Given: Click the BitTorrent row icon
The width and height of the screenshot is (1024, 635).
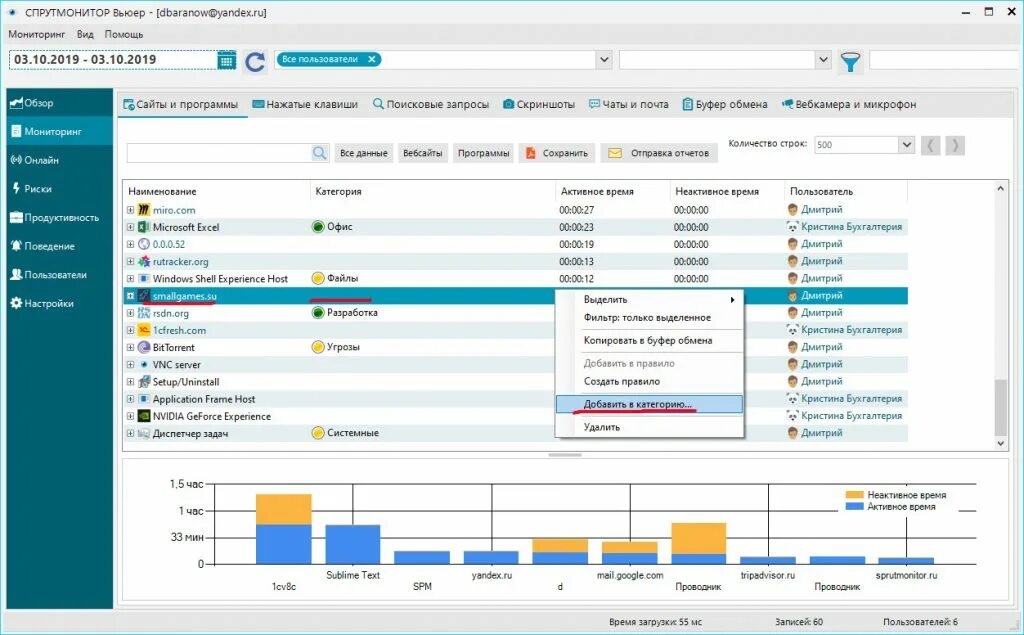Looking at the screenshot, I should (144, 347).
